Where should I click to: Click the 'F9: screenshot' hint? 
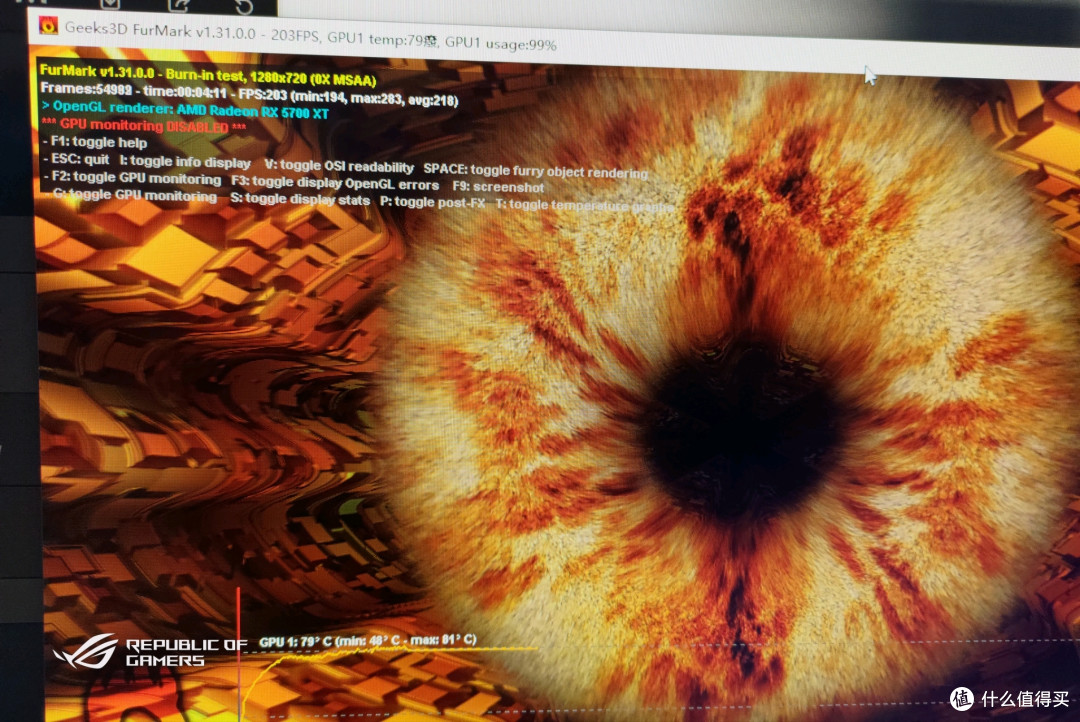pos(499,187)
